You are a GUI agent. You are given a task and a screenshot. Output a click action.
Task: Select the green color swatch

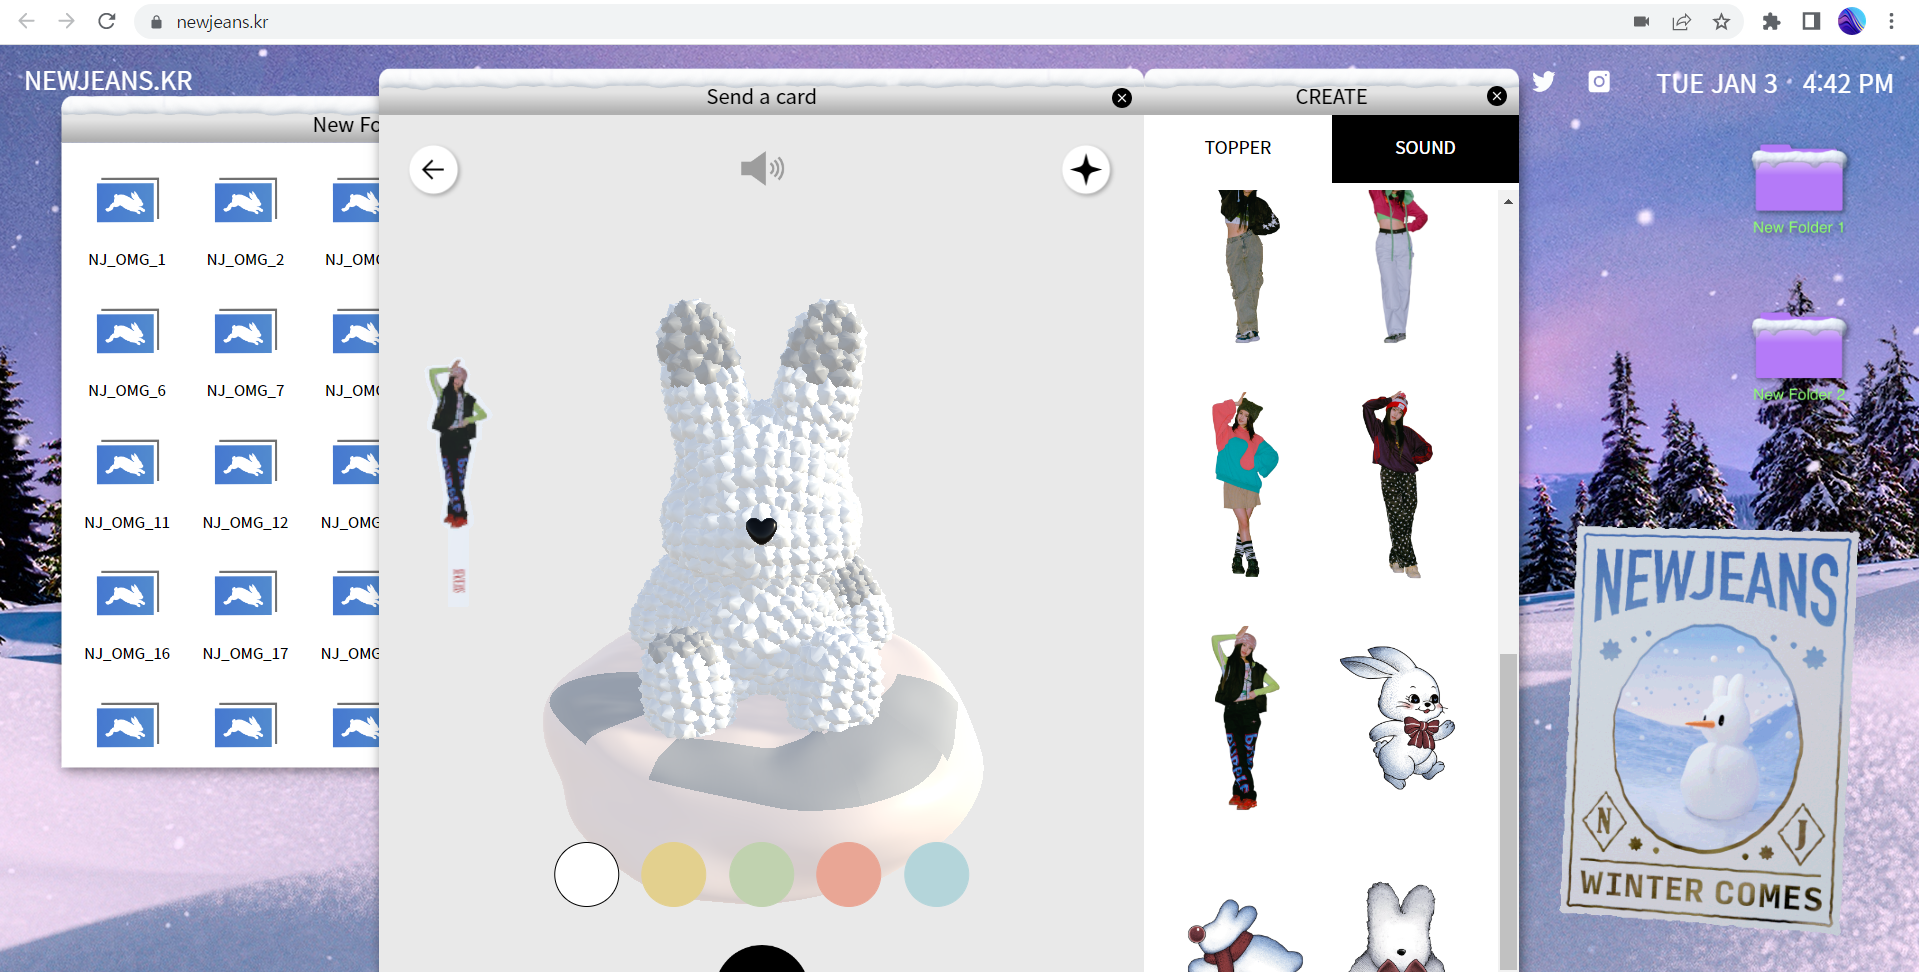tap(762, 874)
